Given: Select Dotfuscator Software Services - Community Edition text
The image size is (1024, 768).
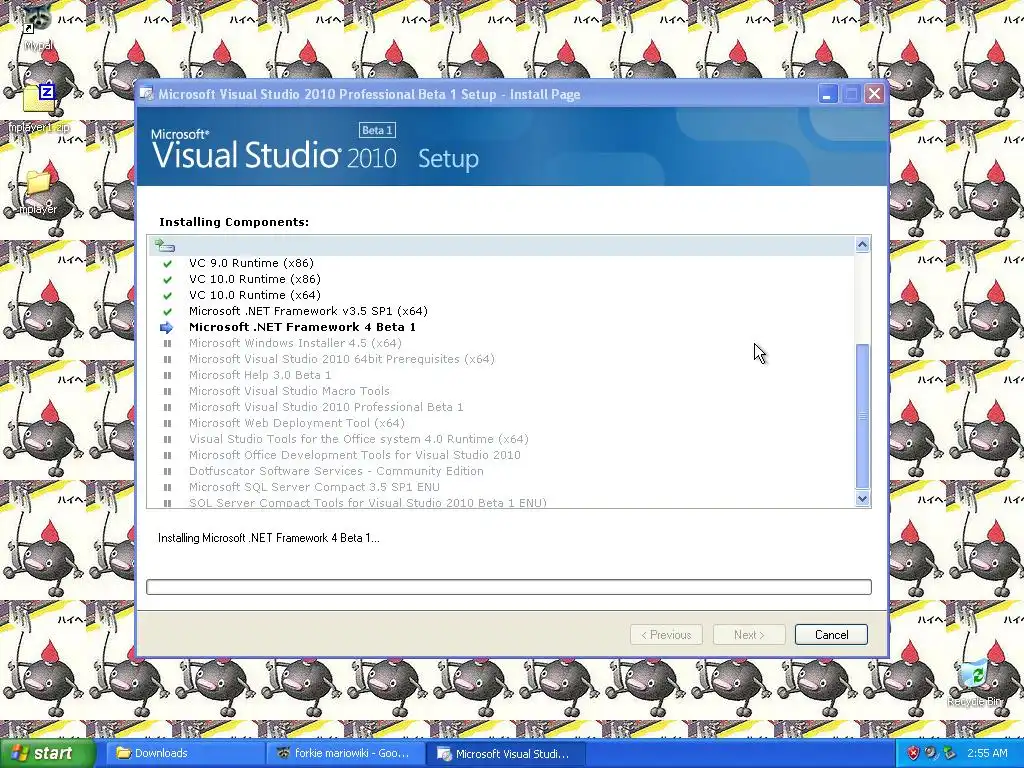Looking at the screenshot, I should coord(336,471).
